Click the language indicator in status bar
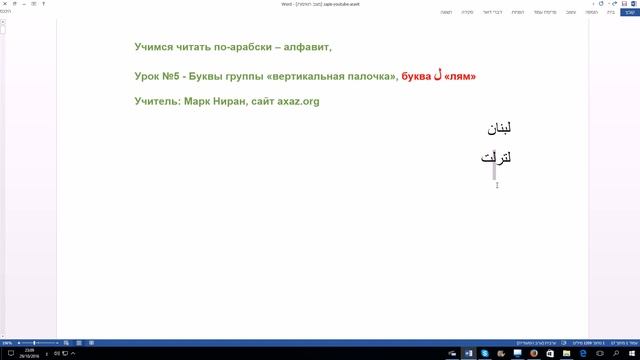Viewport: 640px width, 360px height. (x=536, y=343)
